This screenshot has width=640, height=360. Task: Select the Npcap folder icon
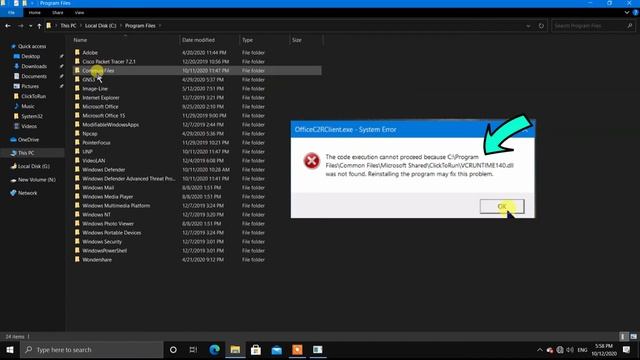click(77, 133)
